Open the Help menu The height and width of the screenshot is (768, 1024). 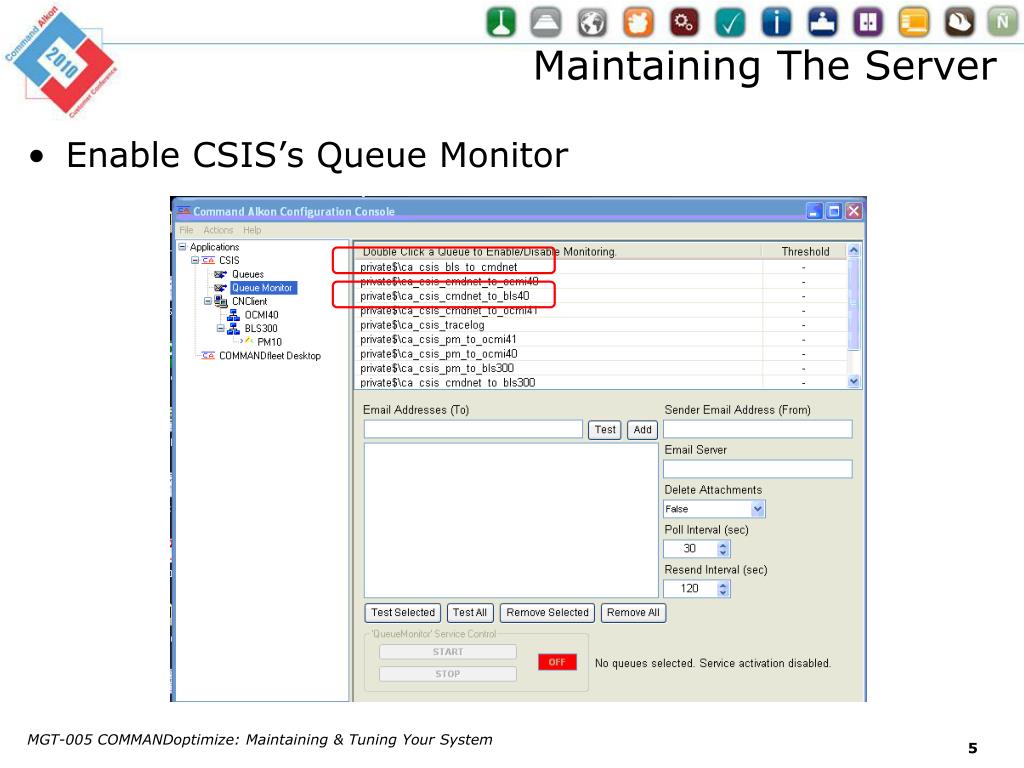pyautogui.click(x=252, y=230)
